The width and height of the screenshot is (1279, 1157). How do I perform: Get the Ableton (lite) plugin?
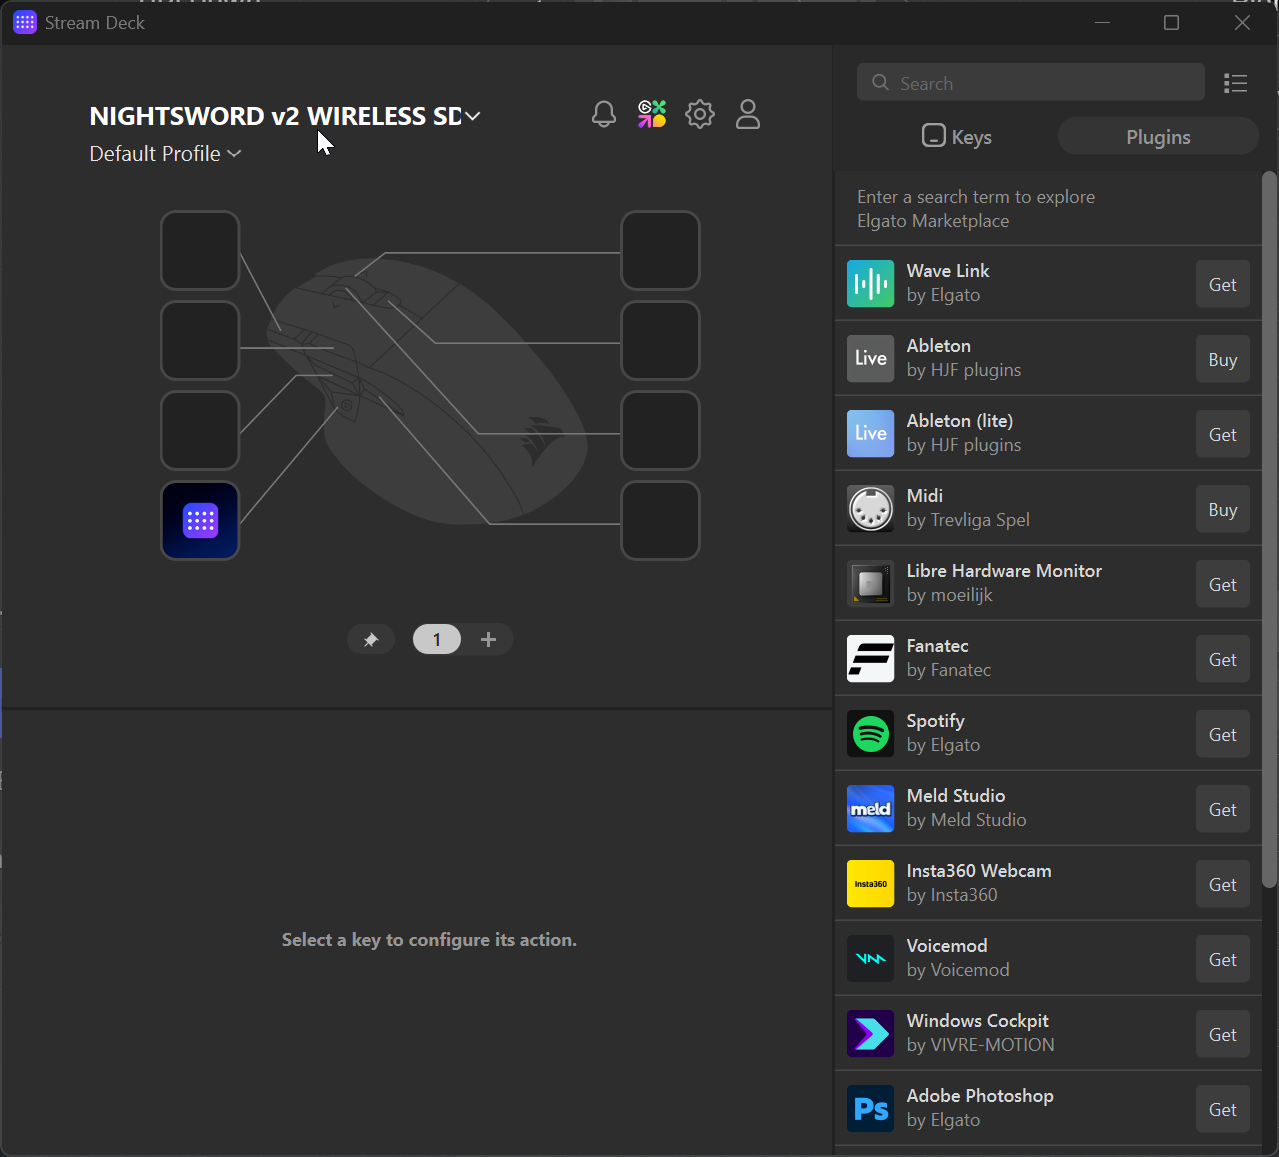[1223, 435]
